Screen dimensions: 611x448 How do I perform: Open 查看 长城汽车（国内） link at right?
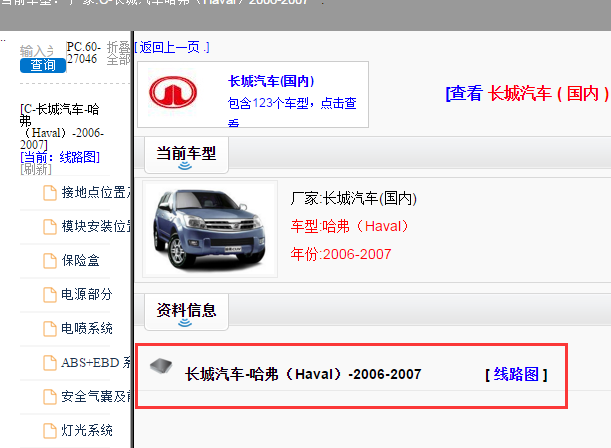528,93
